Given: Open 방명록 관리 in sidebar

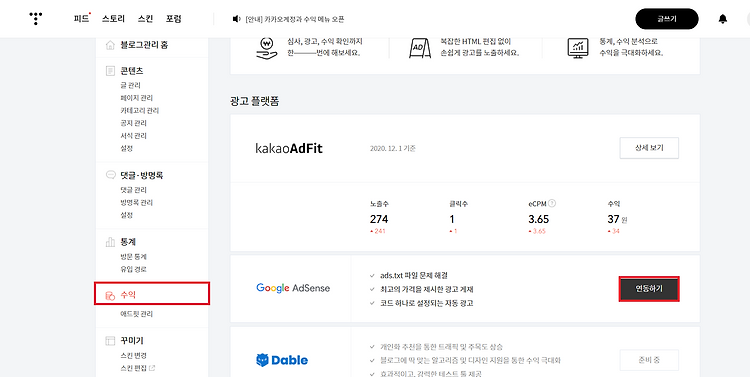Looking at the screenshot, I should (137, 202).
